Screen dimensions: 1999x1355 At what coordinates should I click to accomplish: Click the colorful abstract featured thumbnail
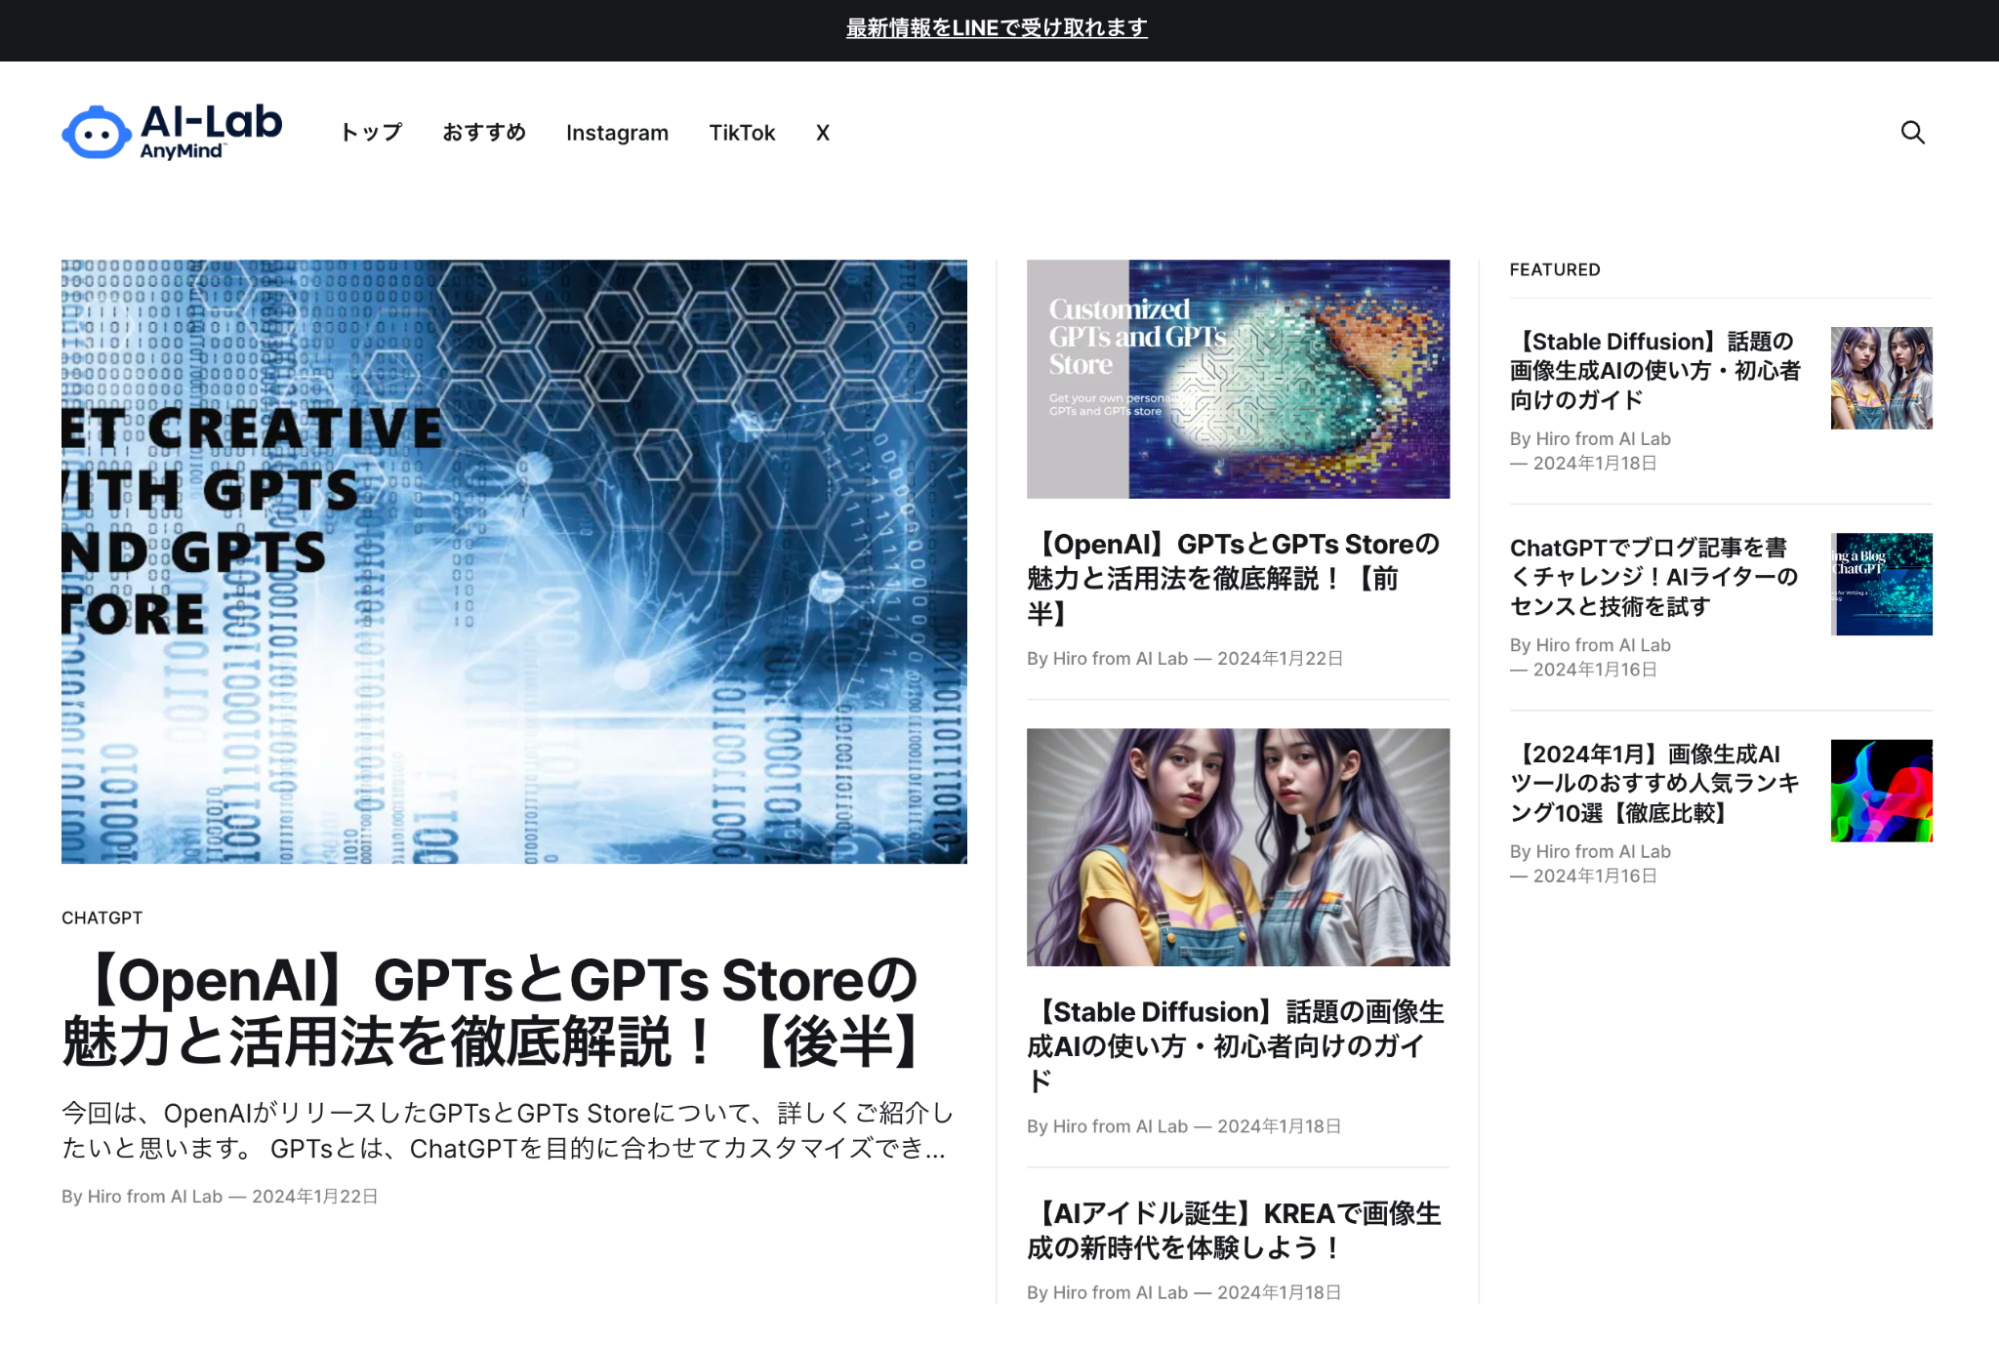pos(1881,790)
